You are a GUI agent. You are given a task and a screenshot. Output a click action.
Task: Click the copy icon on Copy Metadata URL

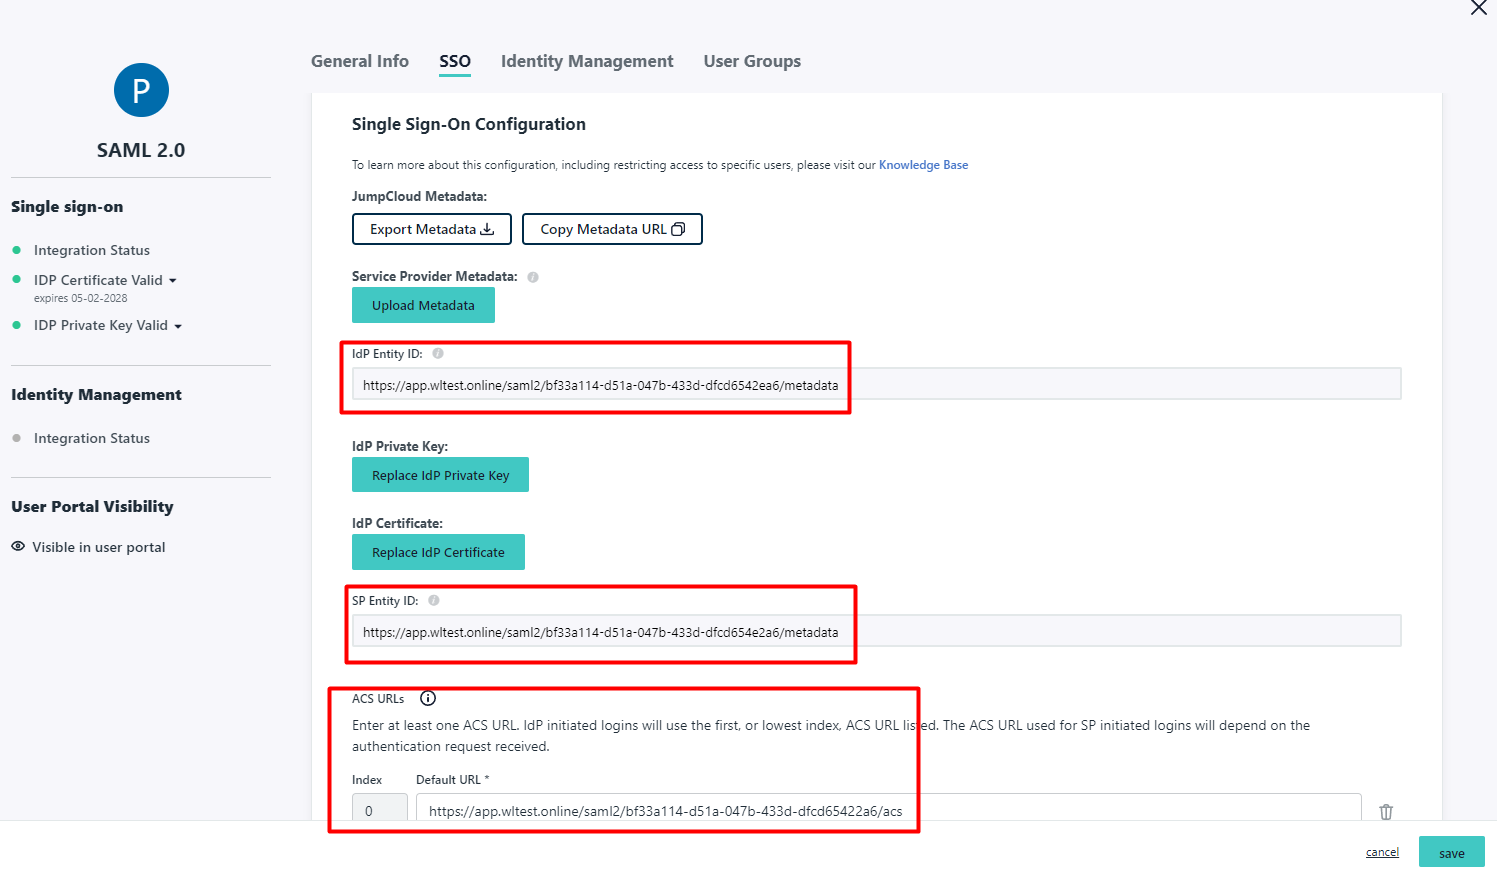[x=679, y=228]
